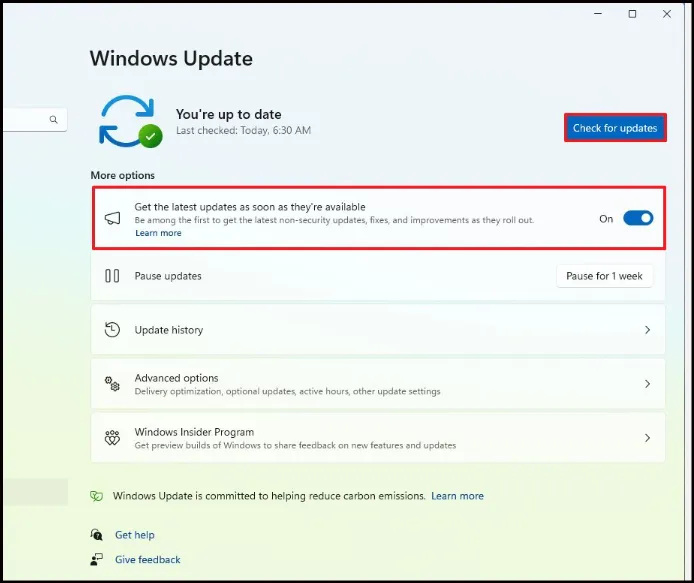
Task: Turn off get latest updates toggle
Action: coord(638,218)
